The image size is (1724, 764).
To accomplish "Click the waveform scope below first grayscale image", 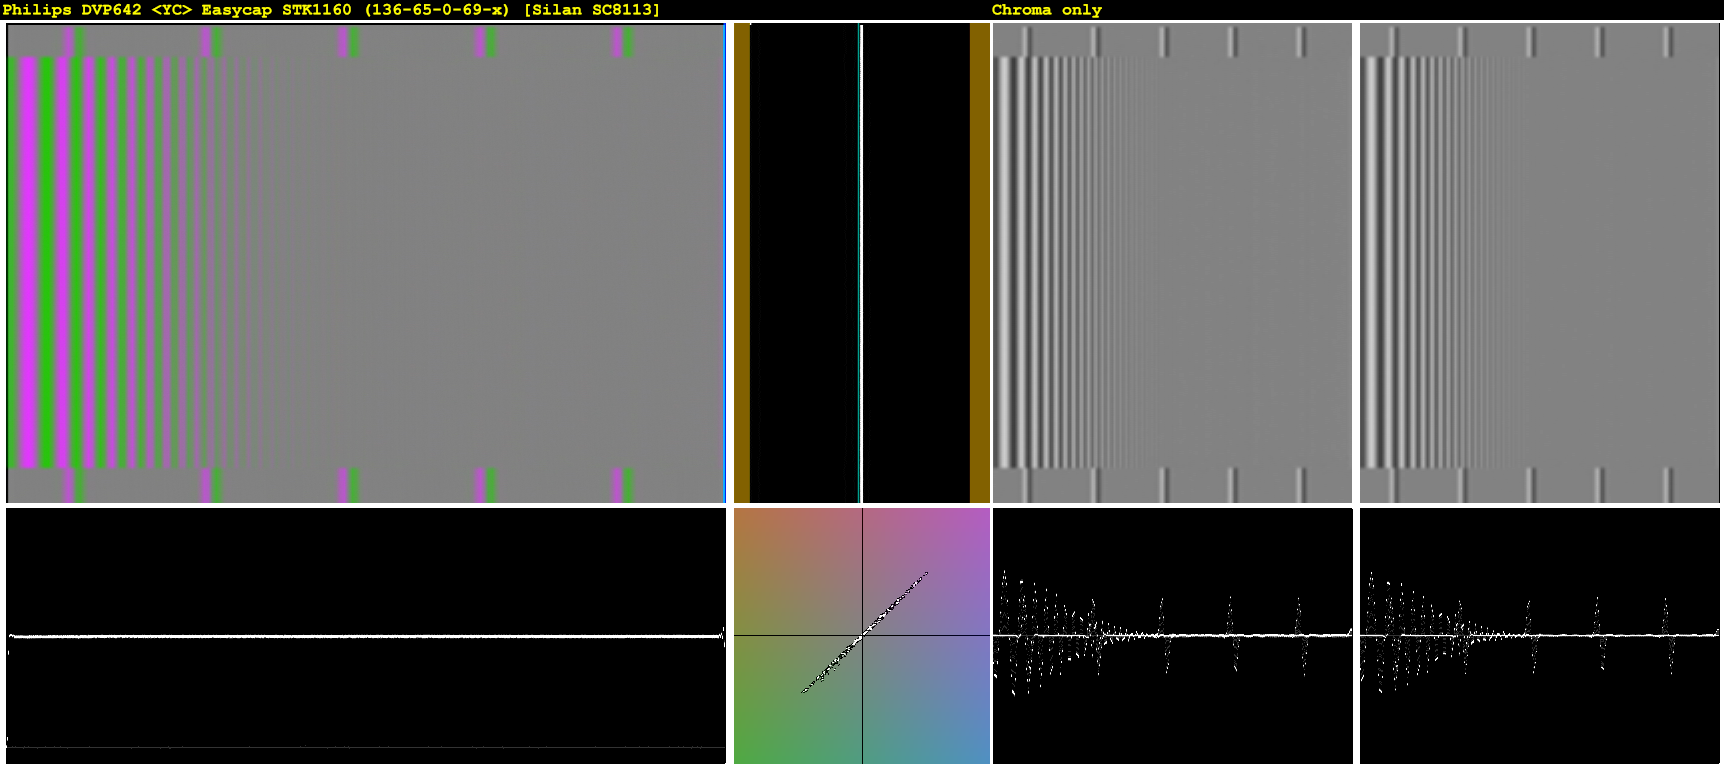I will pyautogui.click(x=1172, y=636).
